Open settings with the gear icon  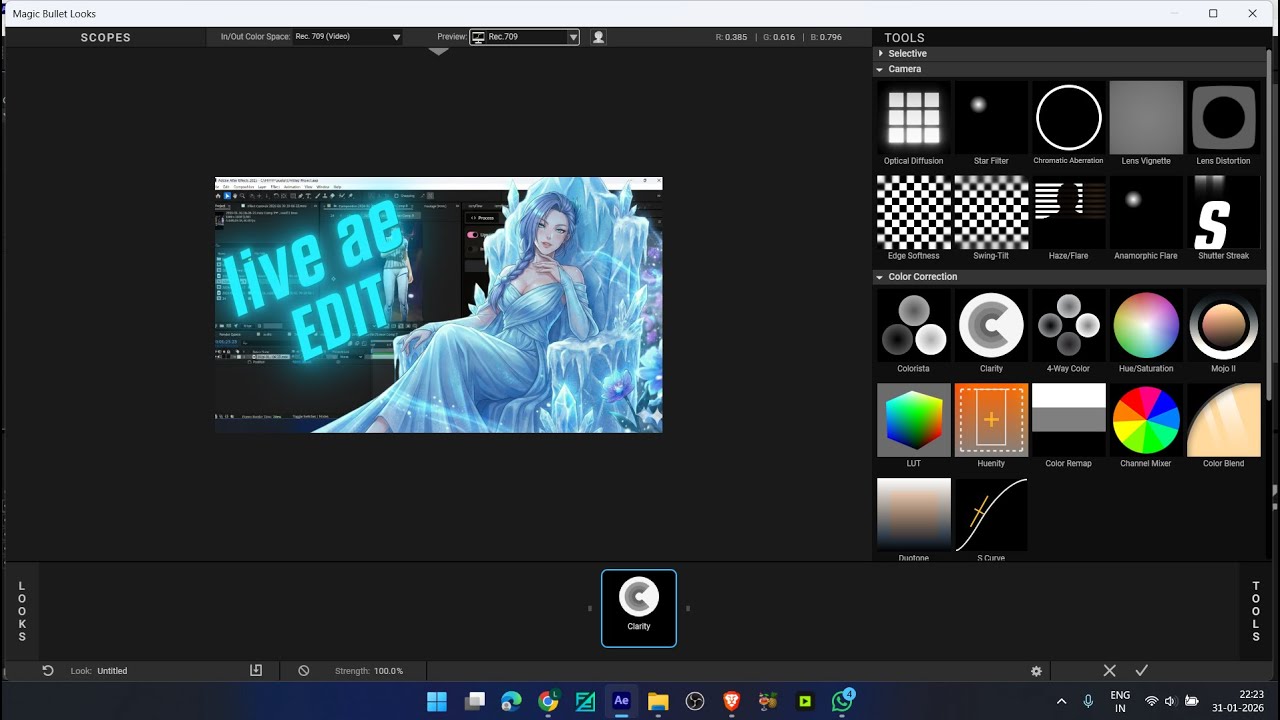[x=1036, y=671]
